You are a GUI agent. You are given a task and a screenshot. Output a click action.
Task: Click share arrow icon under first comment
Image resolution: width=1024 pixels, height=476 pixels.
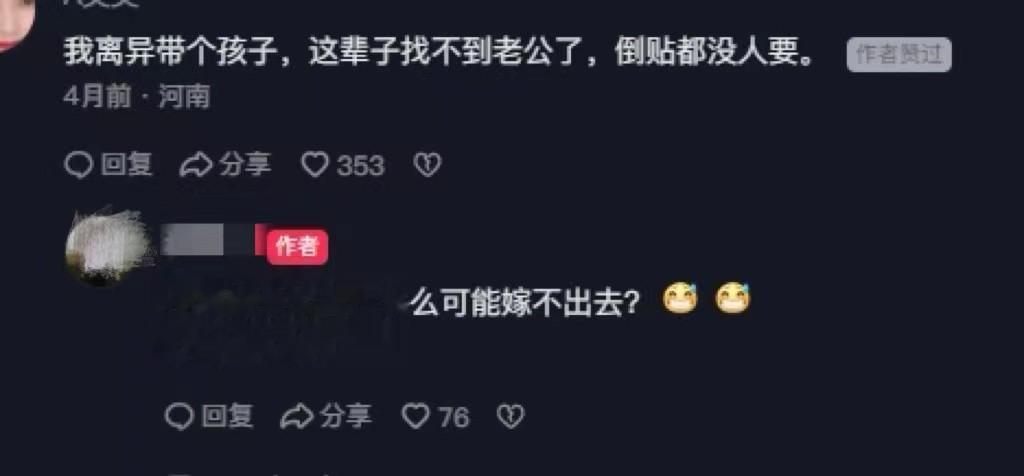pos(196,165)
